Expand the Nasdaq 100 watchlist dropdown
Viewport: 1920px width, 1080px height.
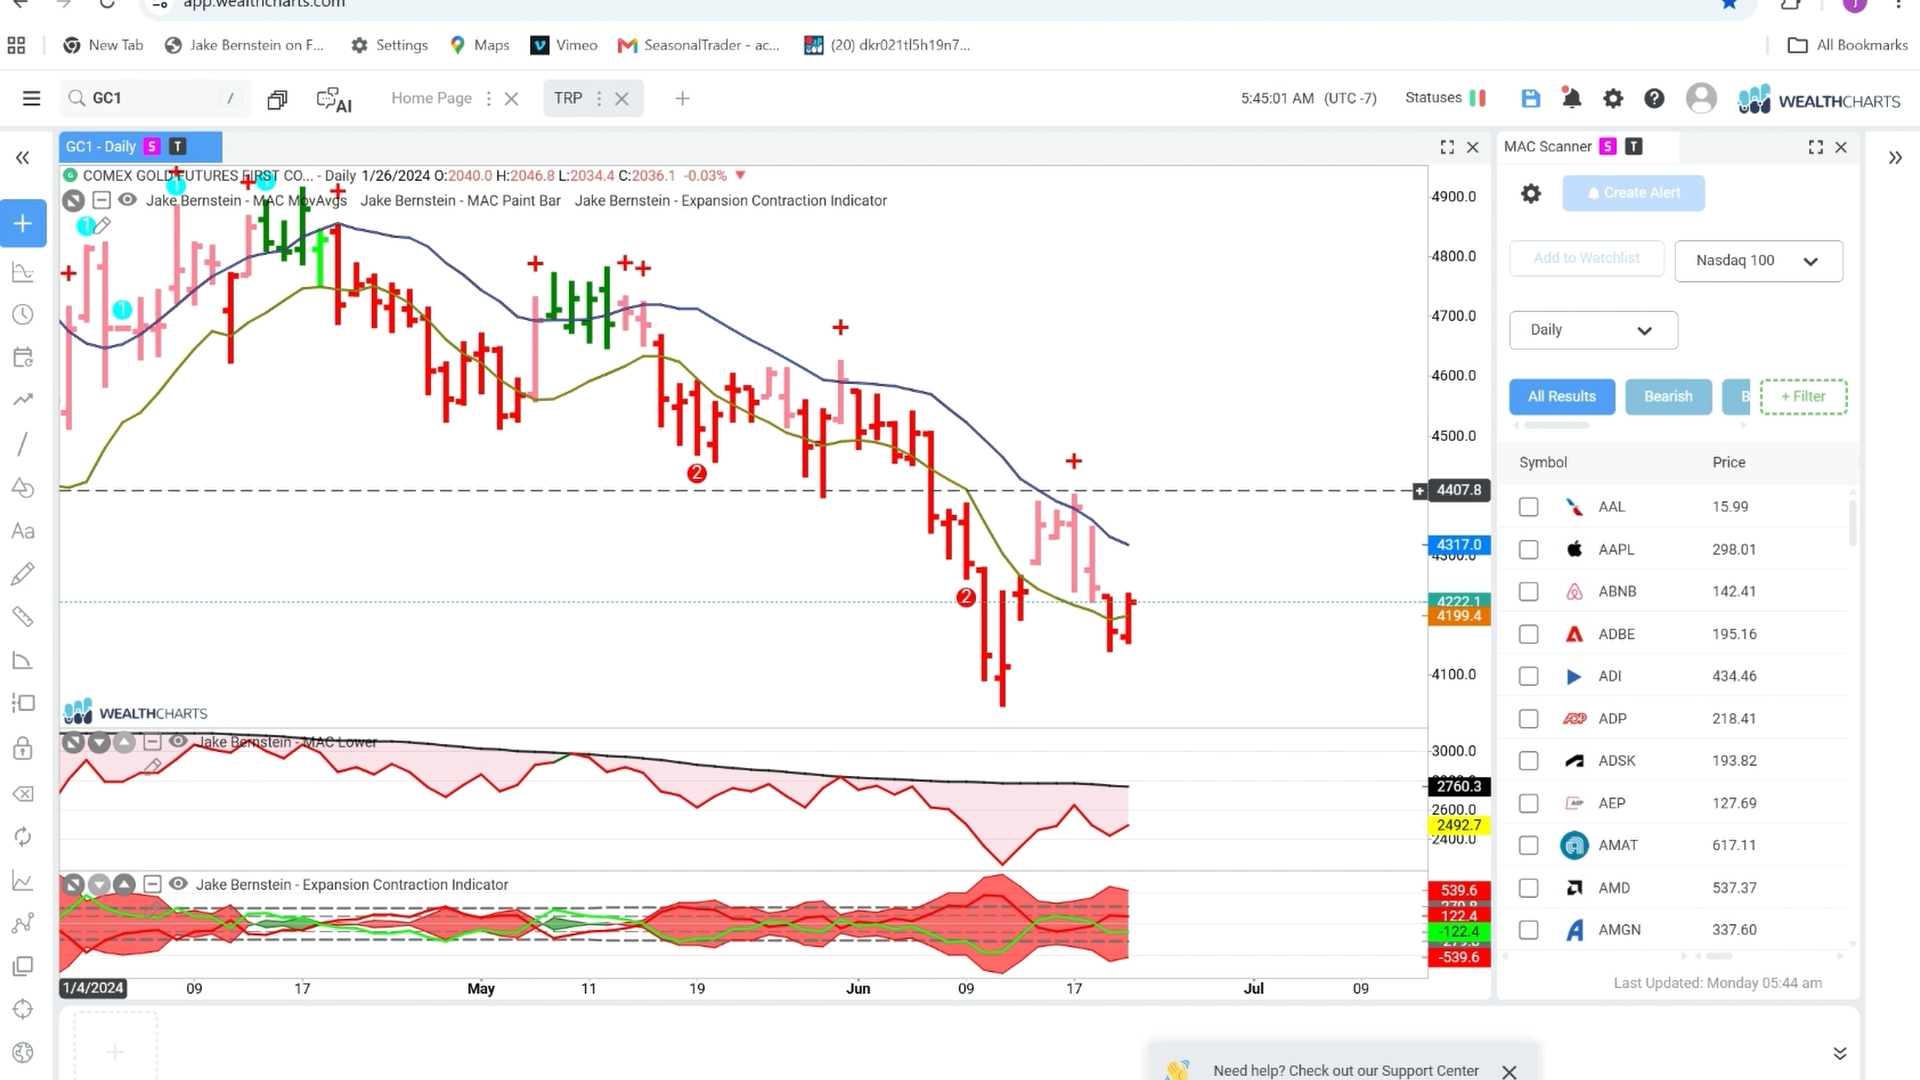pyautogui.click(x=1758, y=261)
